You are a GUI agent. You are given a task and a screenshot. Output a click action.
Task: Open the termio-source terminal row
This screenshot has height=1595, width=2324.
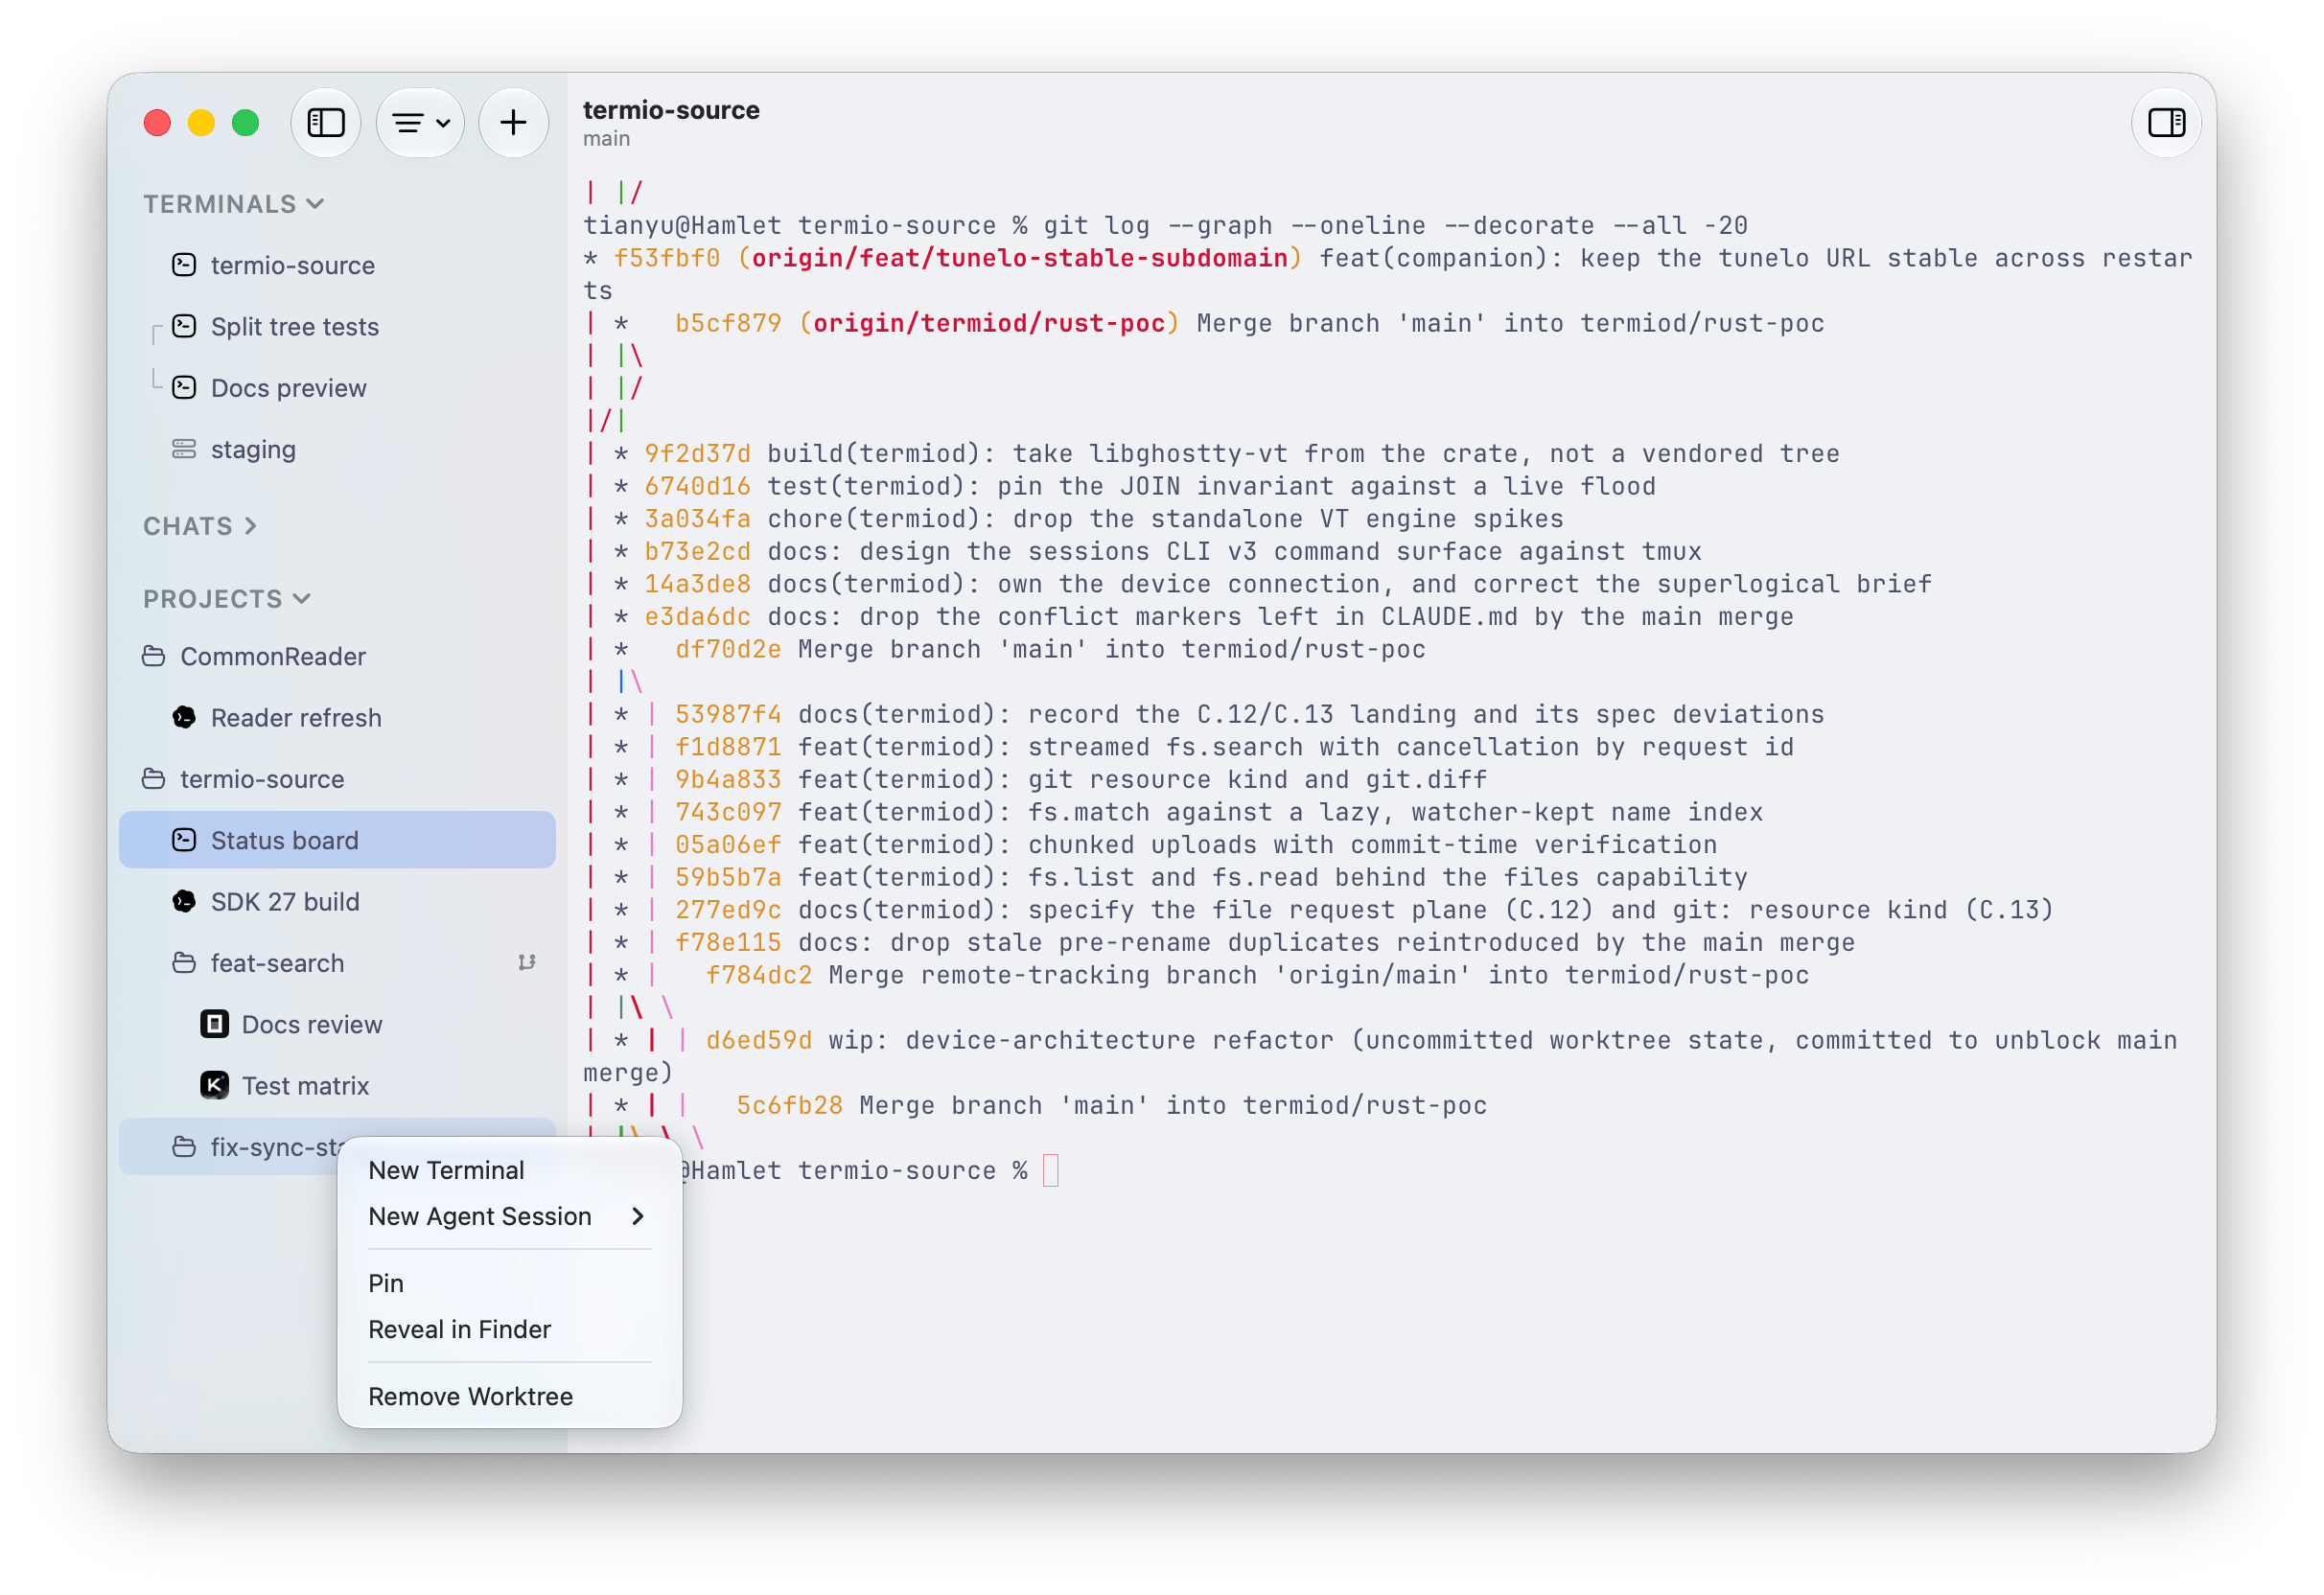click(337, 265)
